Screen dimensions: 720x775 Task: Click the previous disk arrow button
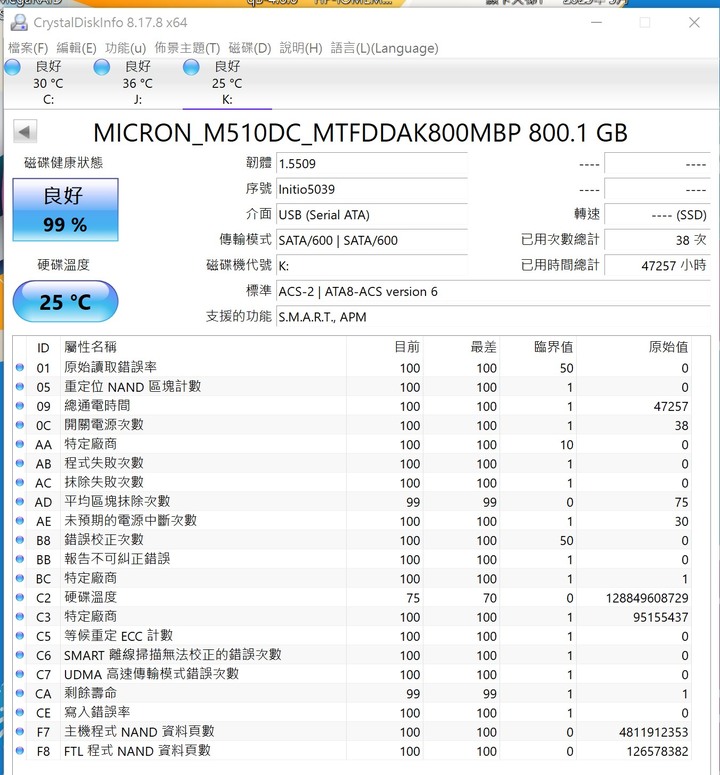(x=25, y=132)
